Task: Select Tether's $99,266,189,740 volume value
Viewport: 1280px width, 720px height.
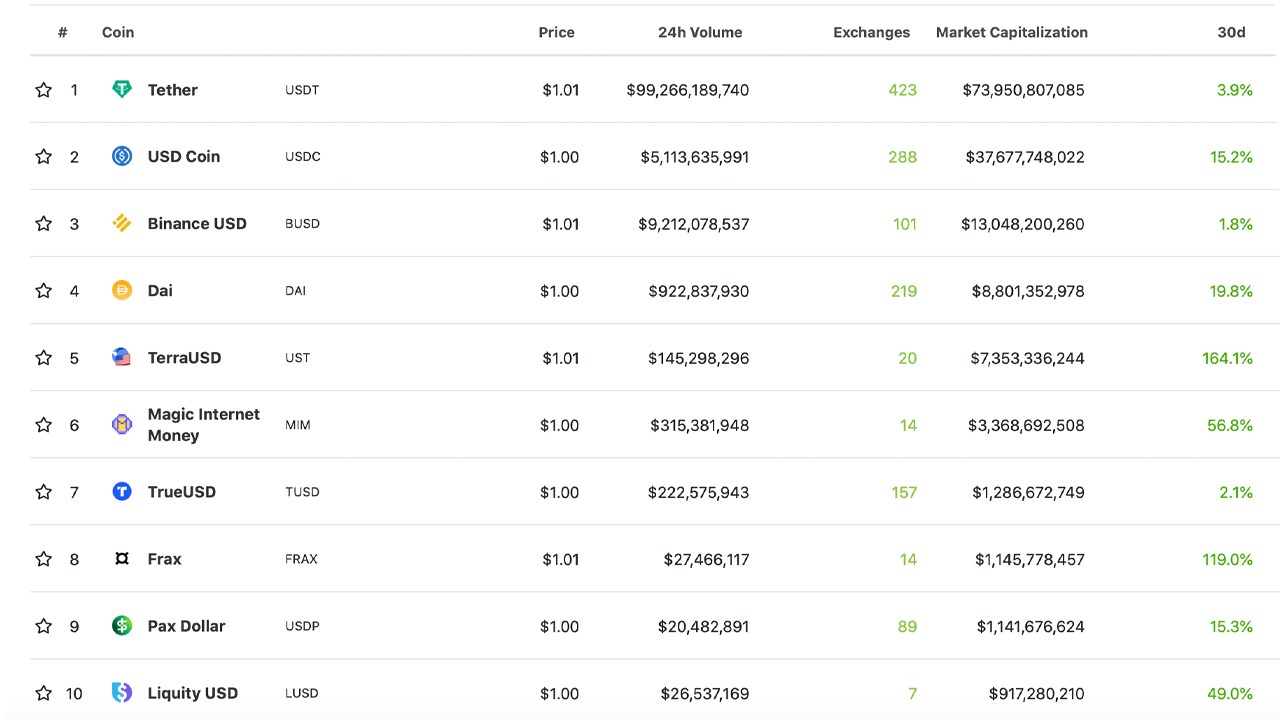Action: (x=688, y=90)
